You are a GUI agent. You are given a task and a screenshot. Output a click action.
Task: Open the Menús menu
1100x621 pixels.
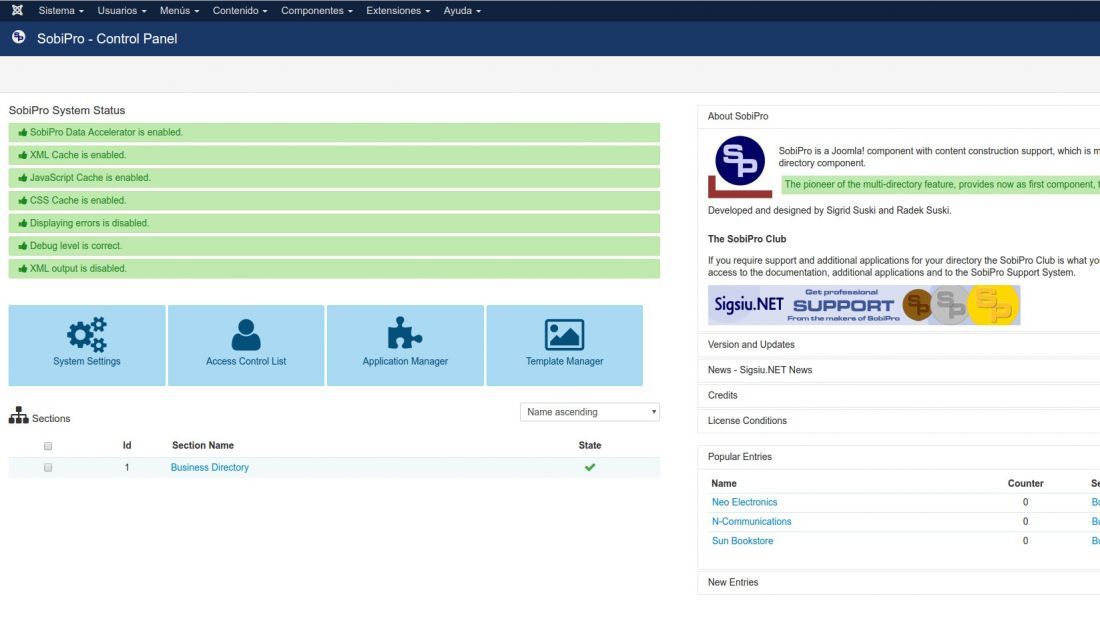(180, 11)
